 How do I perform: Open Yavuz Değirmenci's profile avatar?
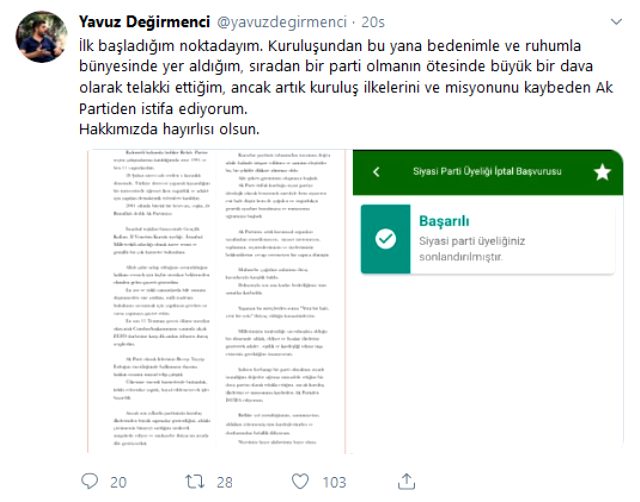click(41, 37)
